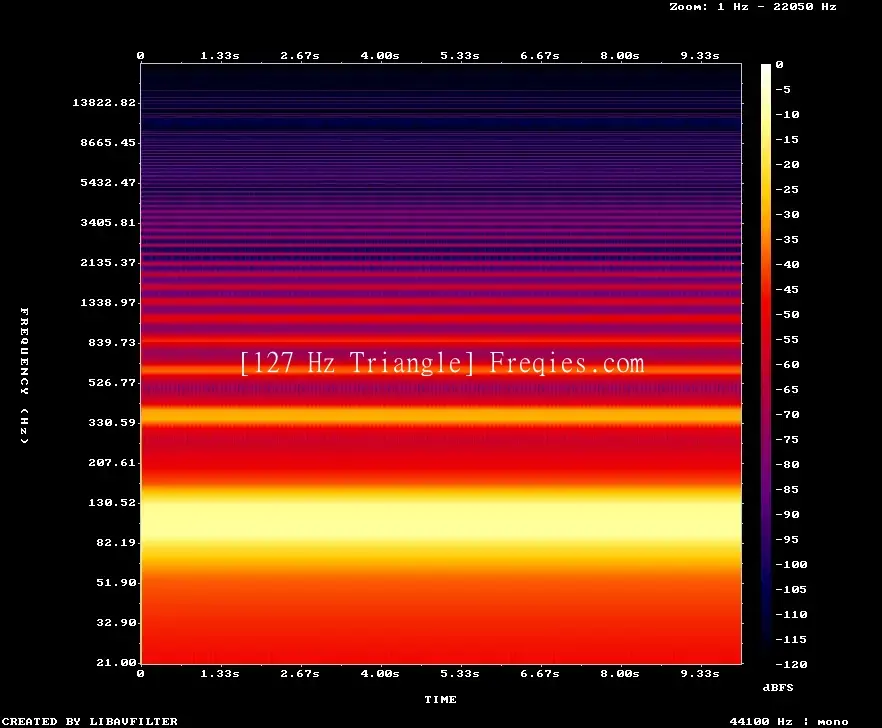Click the 130.52 frequency axis label
The height and width of the screenshot is (728, 882).
(112, 502)
